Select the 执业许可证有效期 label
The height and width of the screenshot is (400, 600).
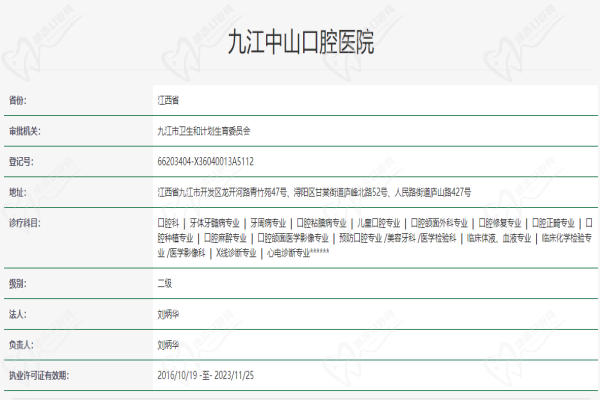(39, 376)
